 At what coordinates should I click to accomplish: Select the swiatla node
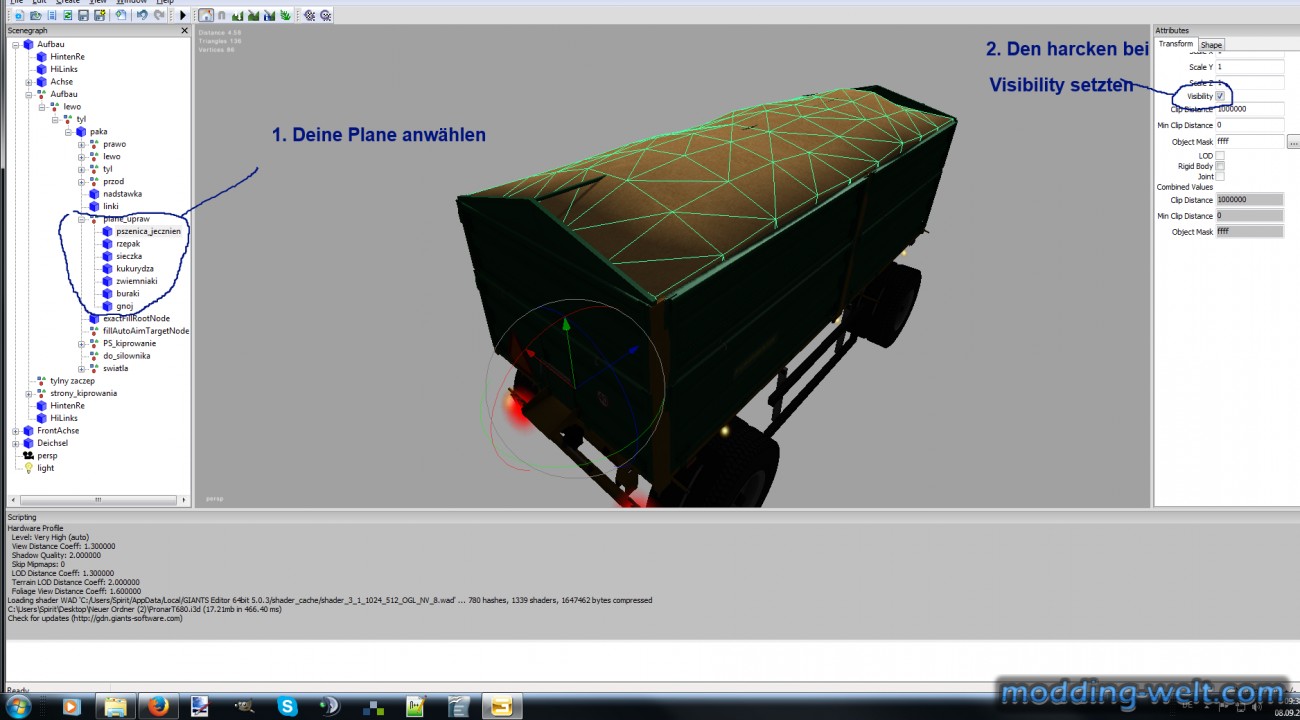point(115,369)
